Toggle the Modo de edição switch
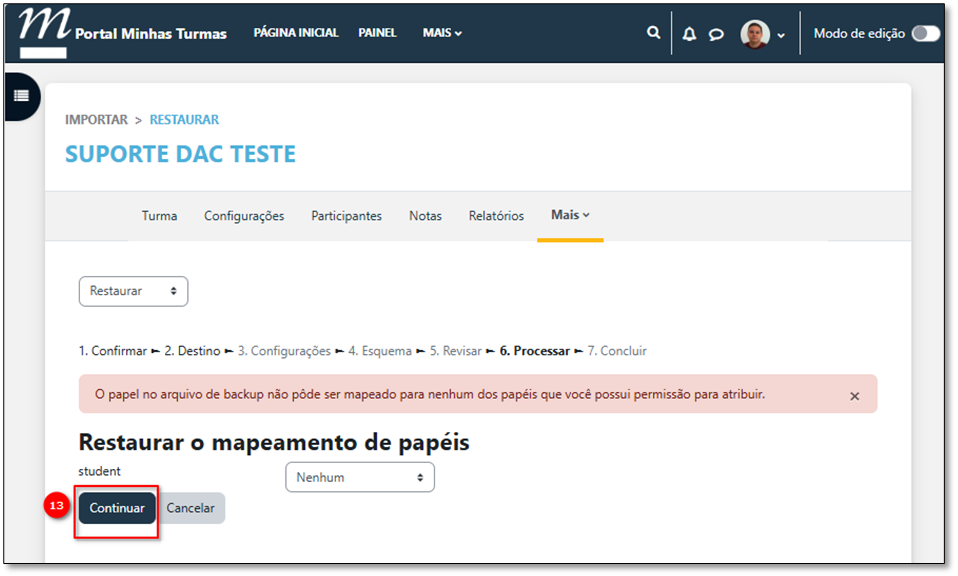The image size is (958, 576). pos(925,33)
